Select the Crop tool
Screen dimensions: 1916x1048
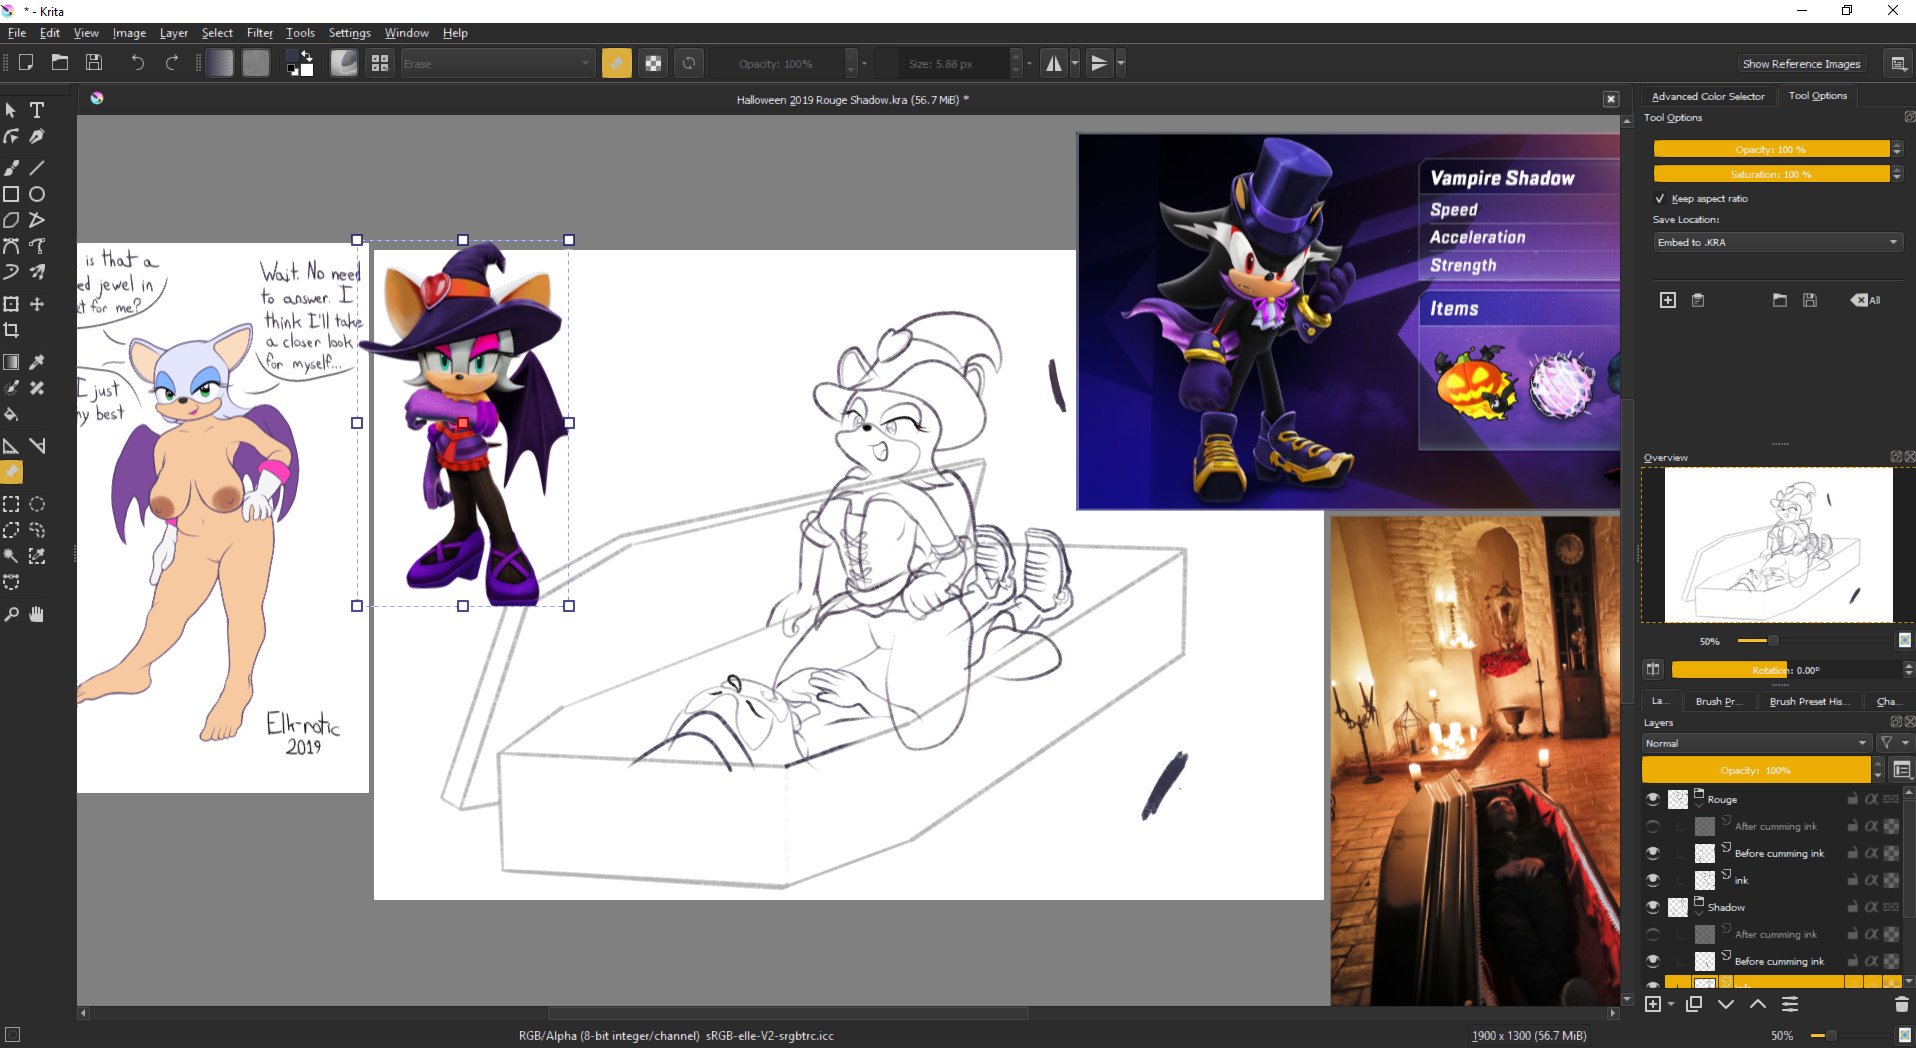tap(11, 330)
